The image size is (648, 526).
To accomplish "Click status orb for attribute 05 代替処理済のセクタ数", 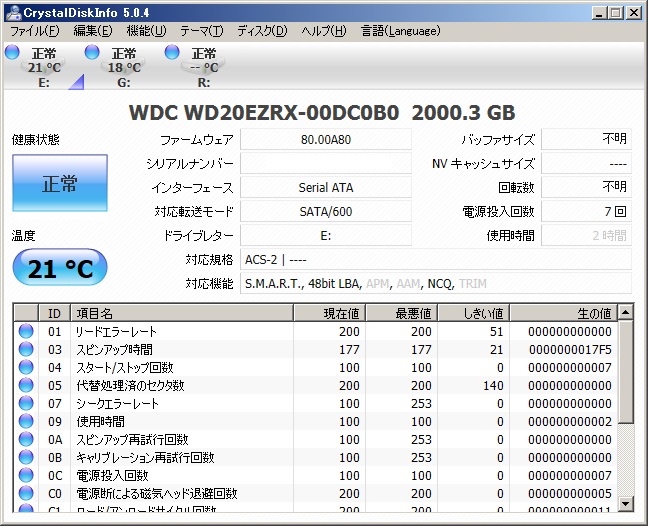I will coord(26,385).
